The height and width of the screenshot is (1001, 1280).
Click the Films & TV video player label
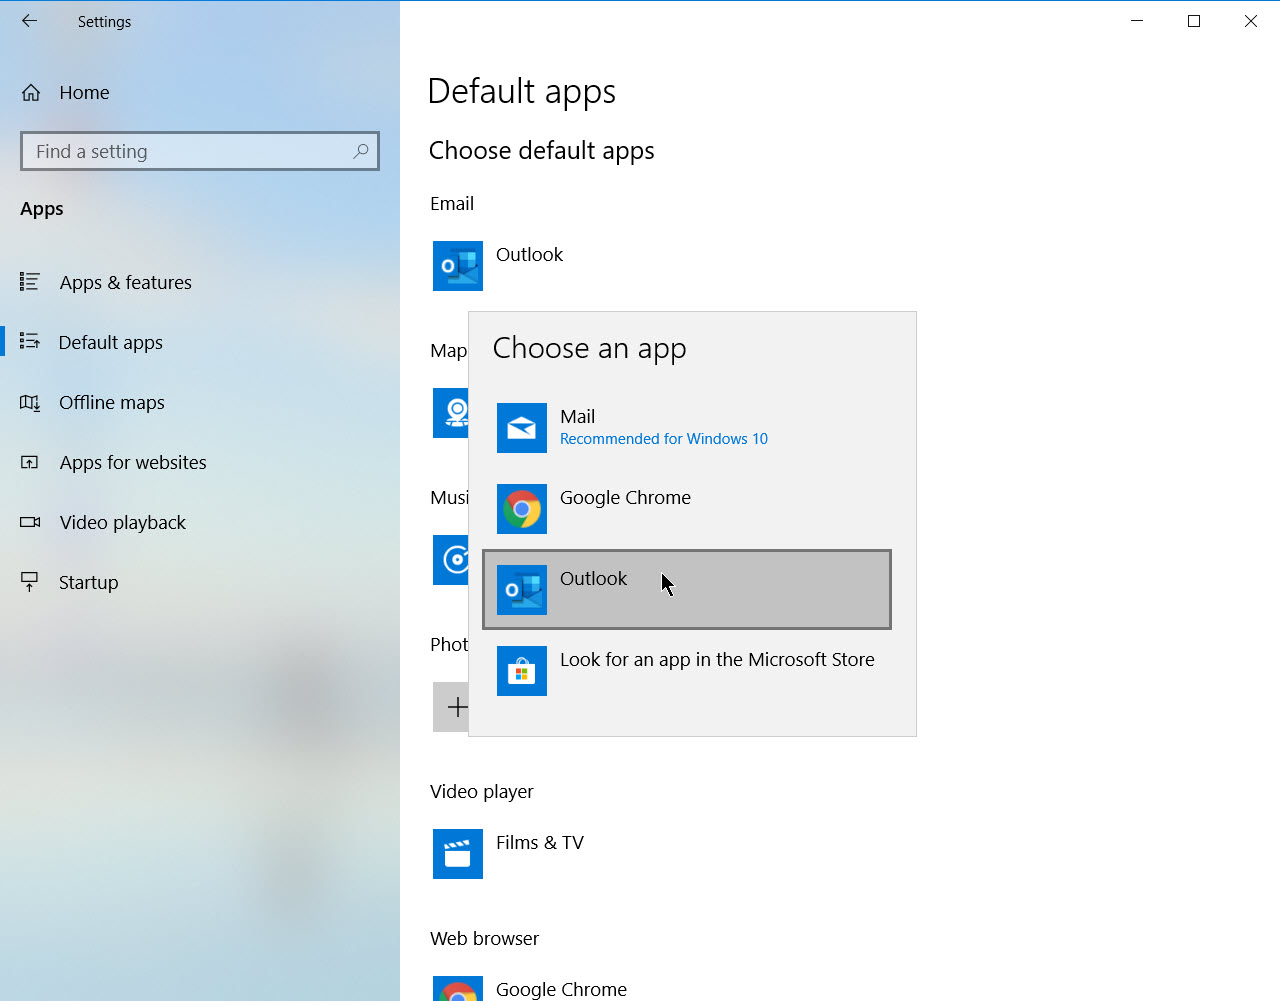click(539, 843)
